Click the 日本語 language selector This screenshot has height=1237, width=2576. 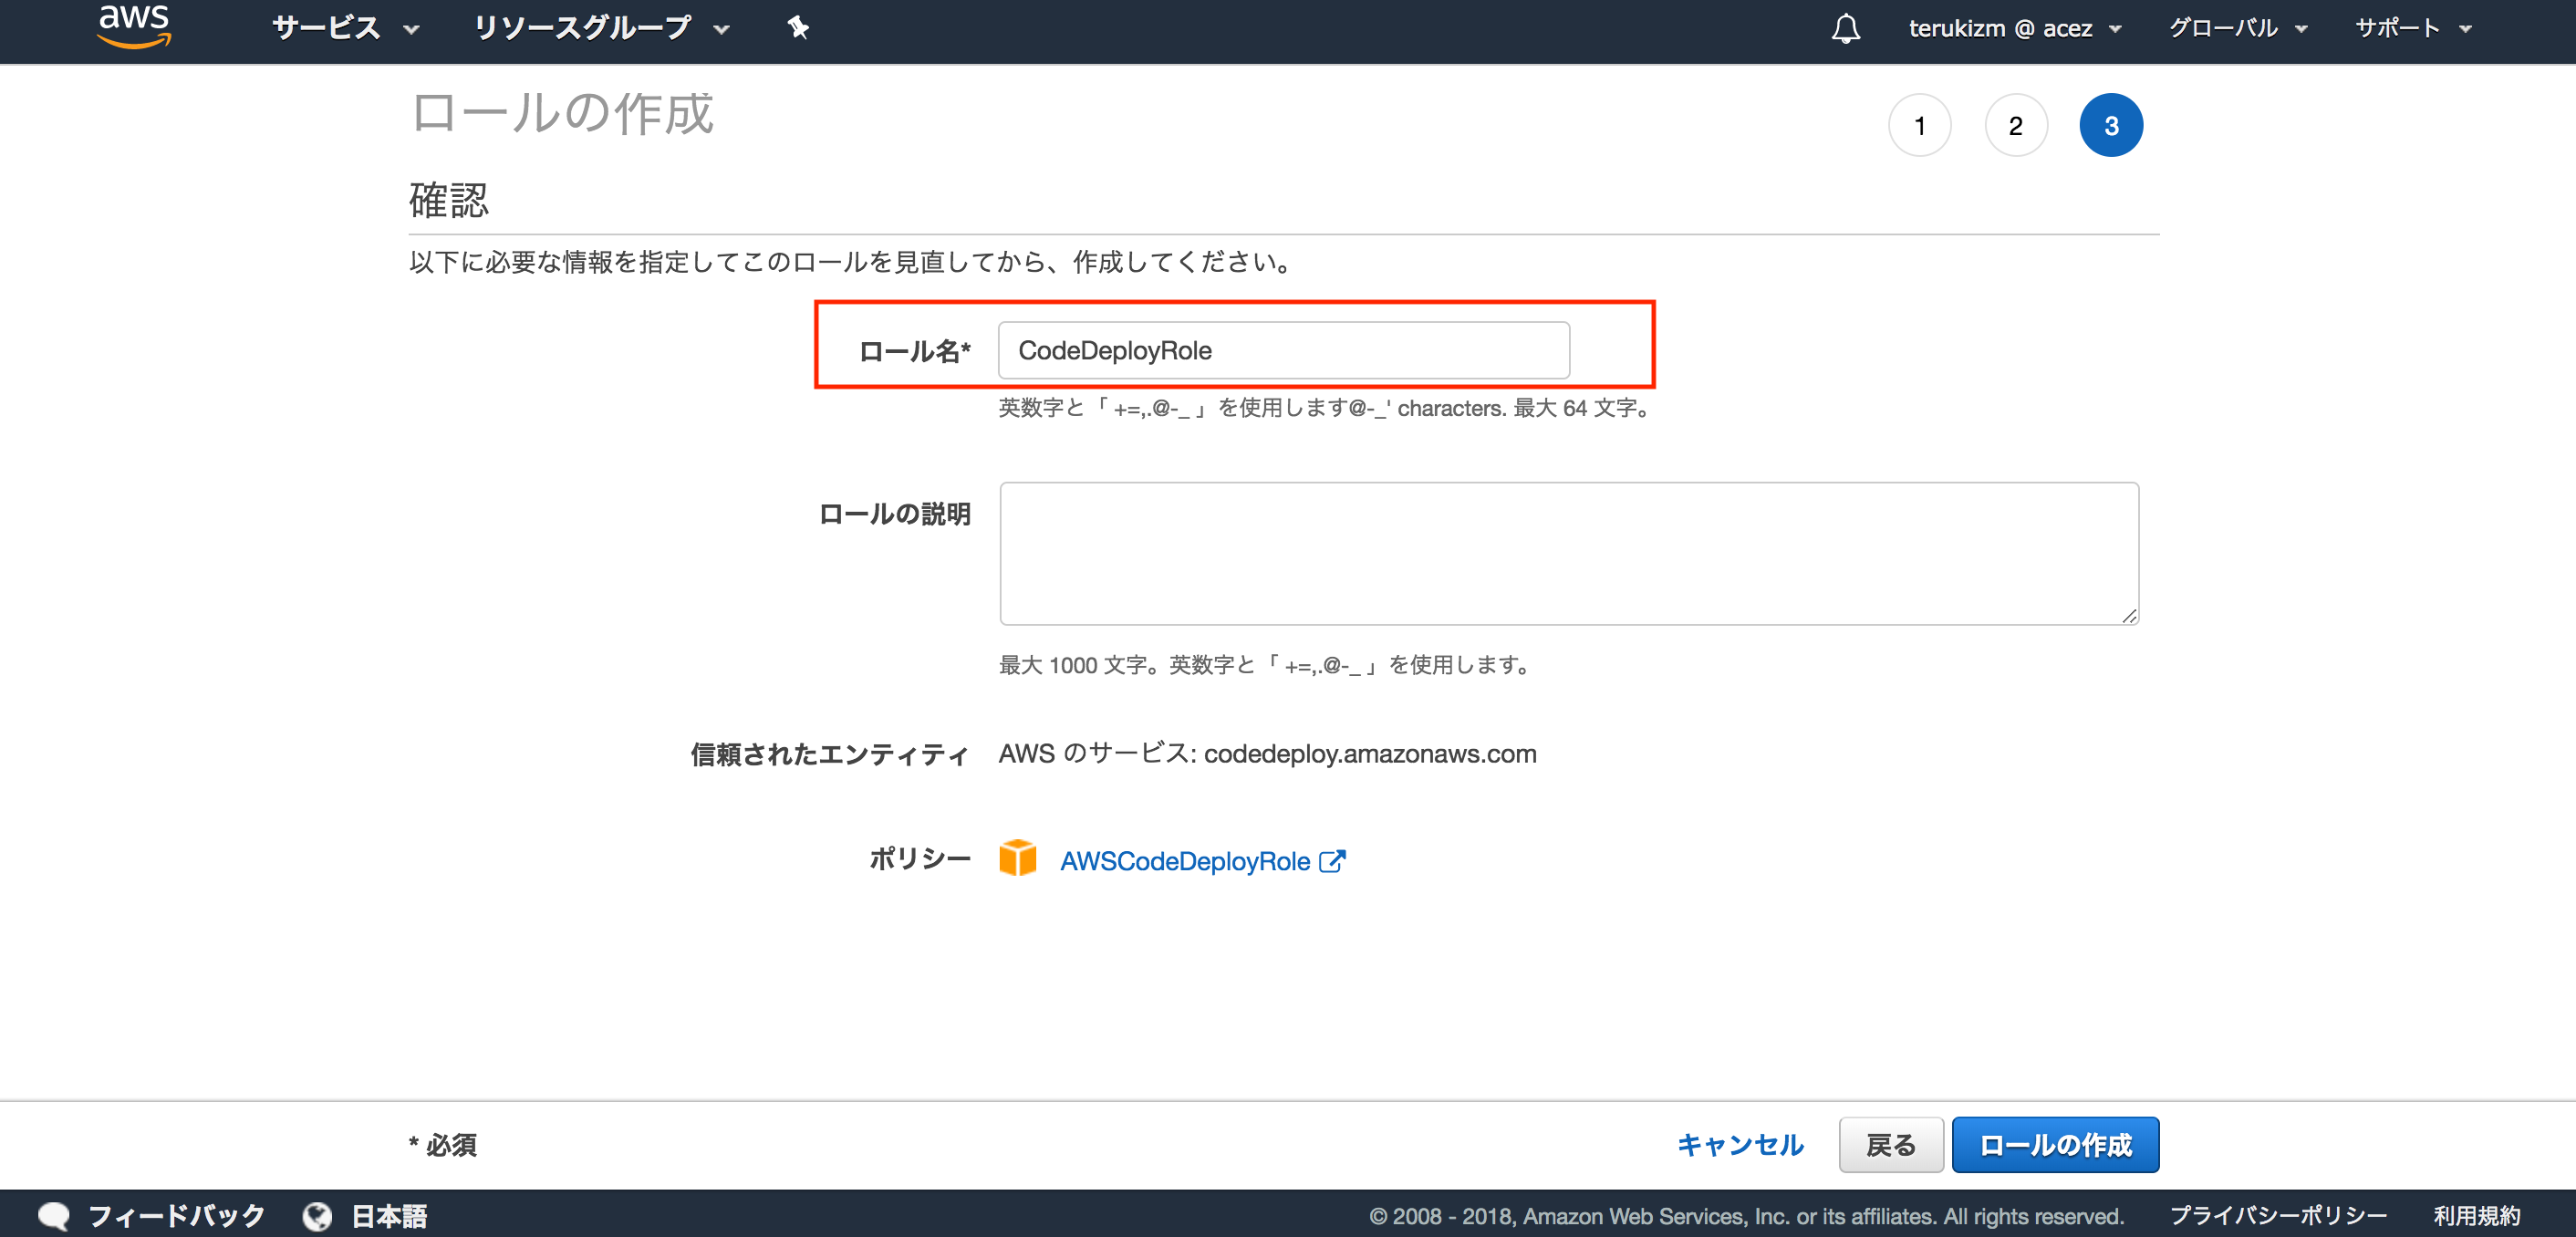[389, 1216]
